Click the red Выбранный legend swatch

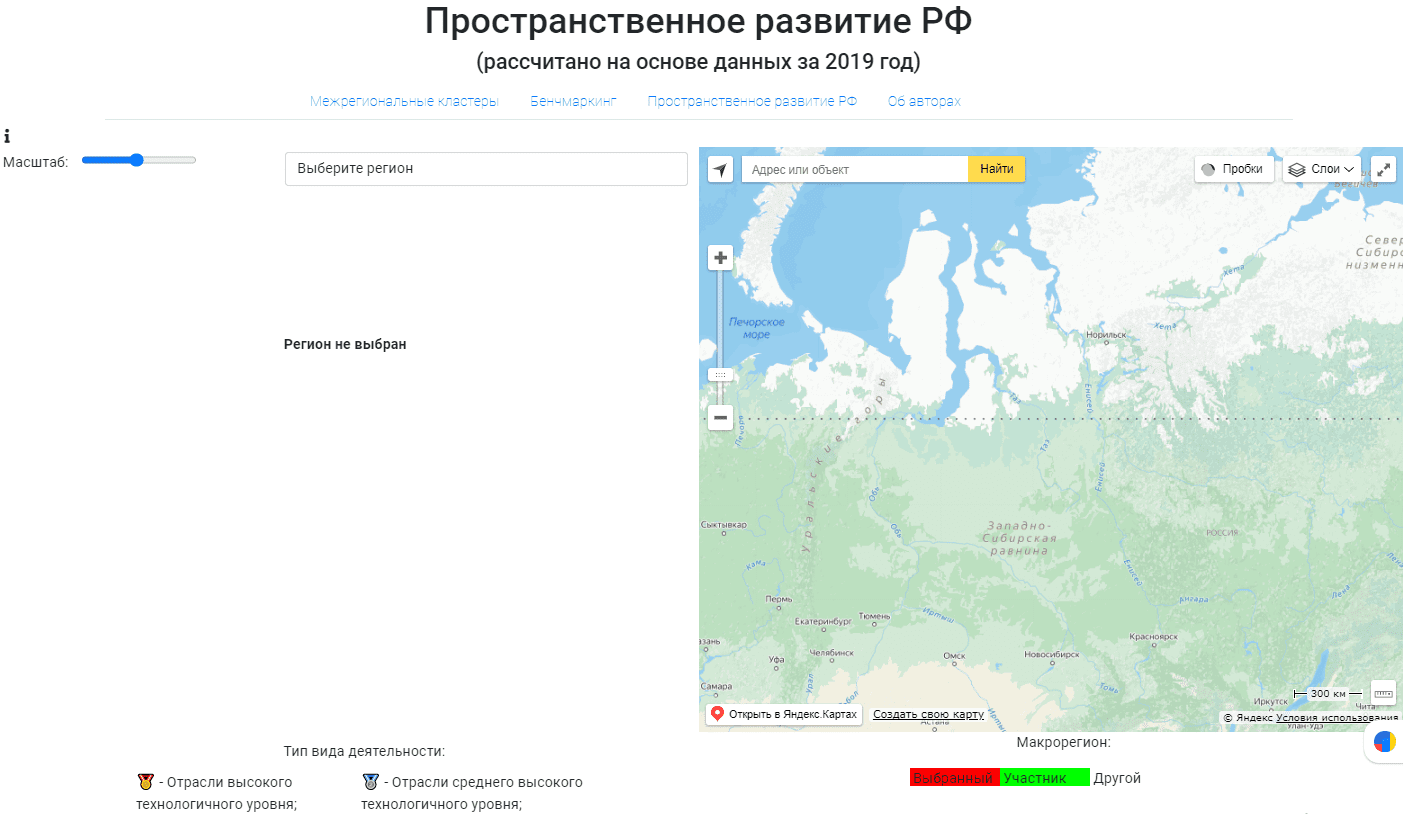954,778
